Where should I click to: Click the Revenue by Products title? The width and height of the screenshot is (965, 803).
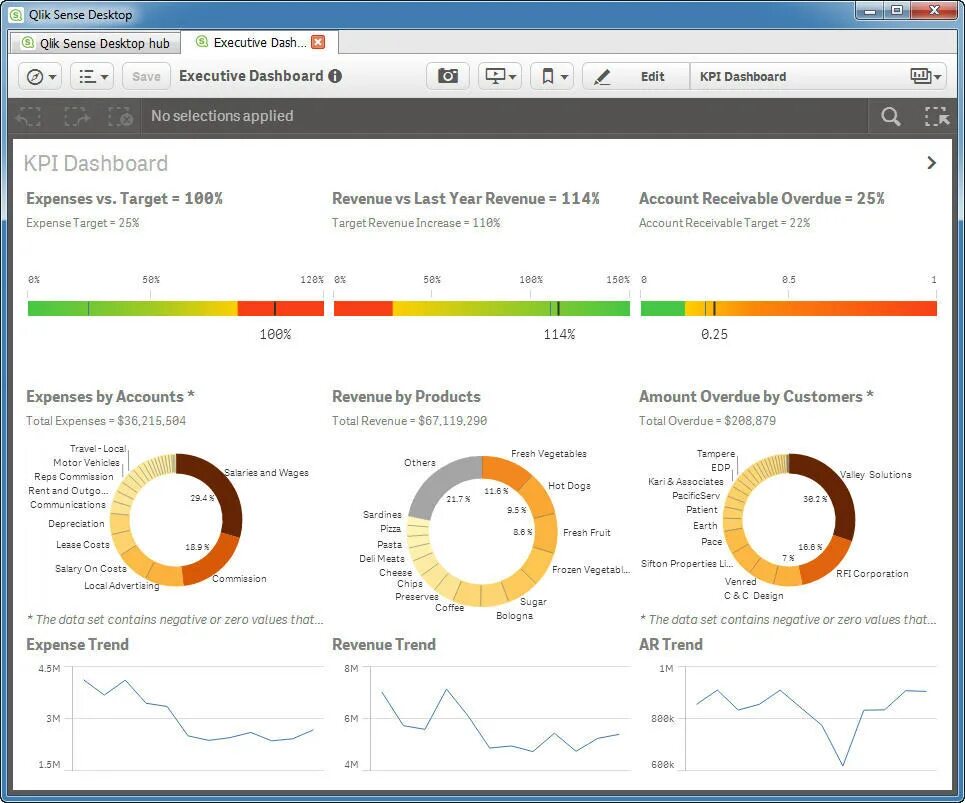click(x=406, y=397)
